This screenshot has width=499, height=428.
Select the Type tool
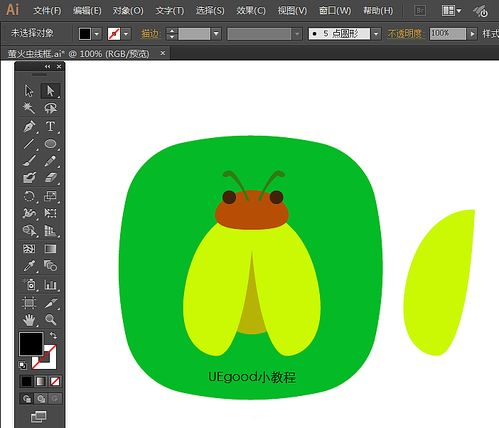50,127
